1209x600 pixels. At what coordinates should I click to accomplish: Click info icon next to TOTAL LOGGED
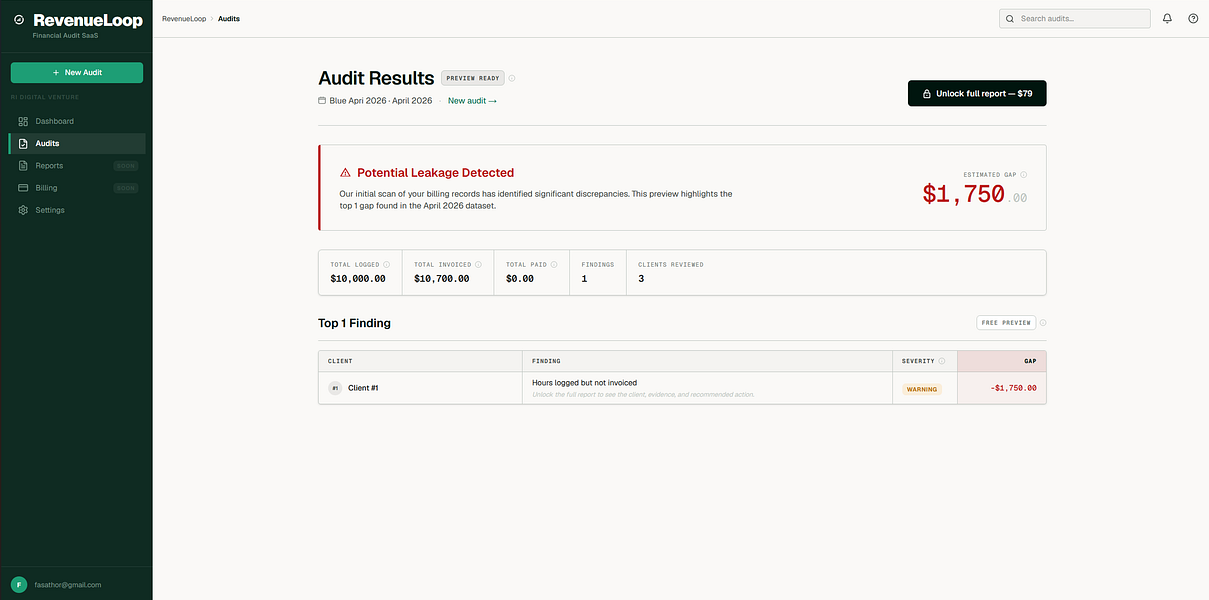point(387,265)
